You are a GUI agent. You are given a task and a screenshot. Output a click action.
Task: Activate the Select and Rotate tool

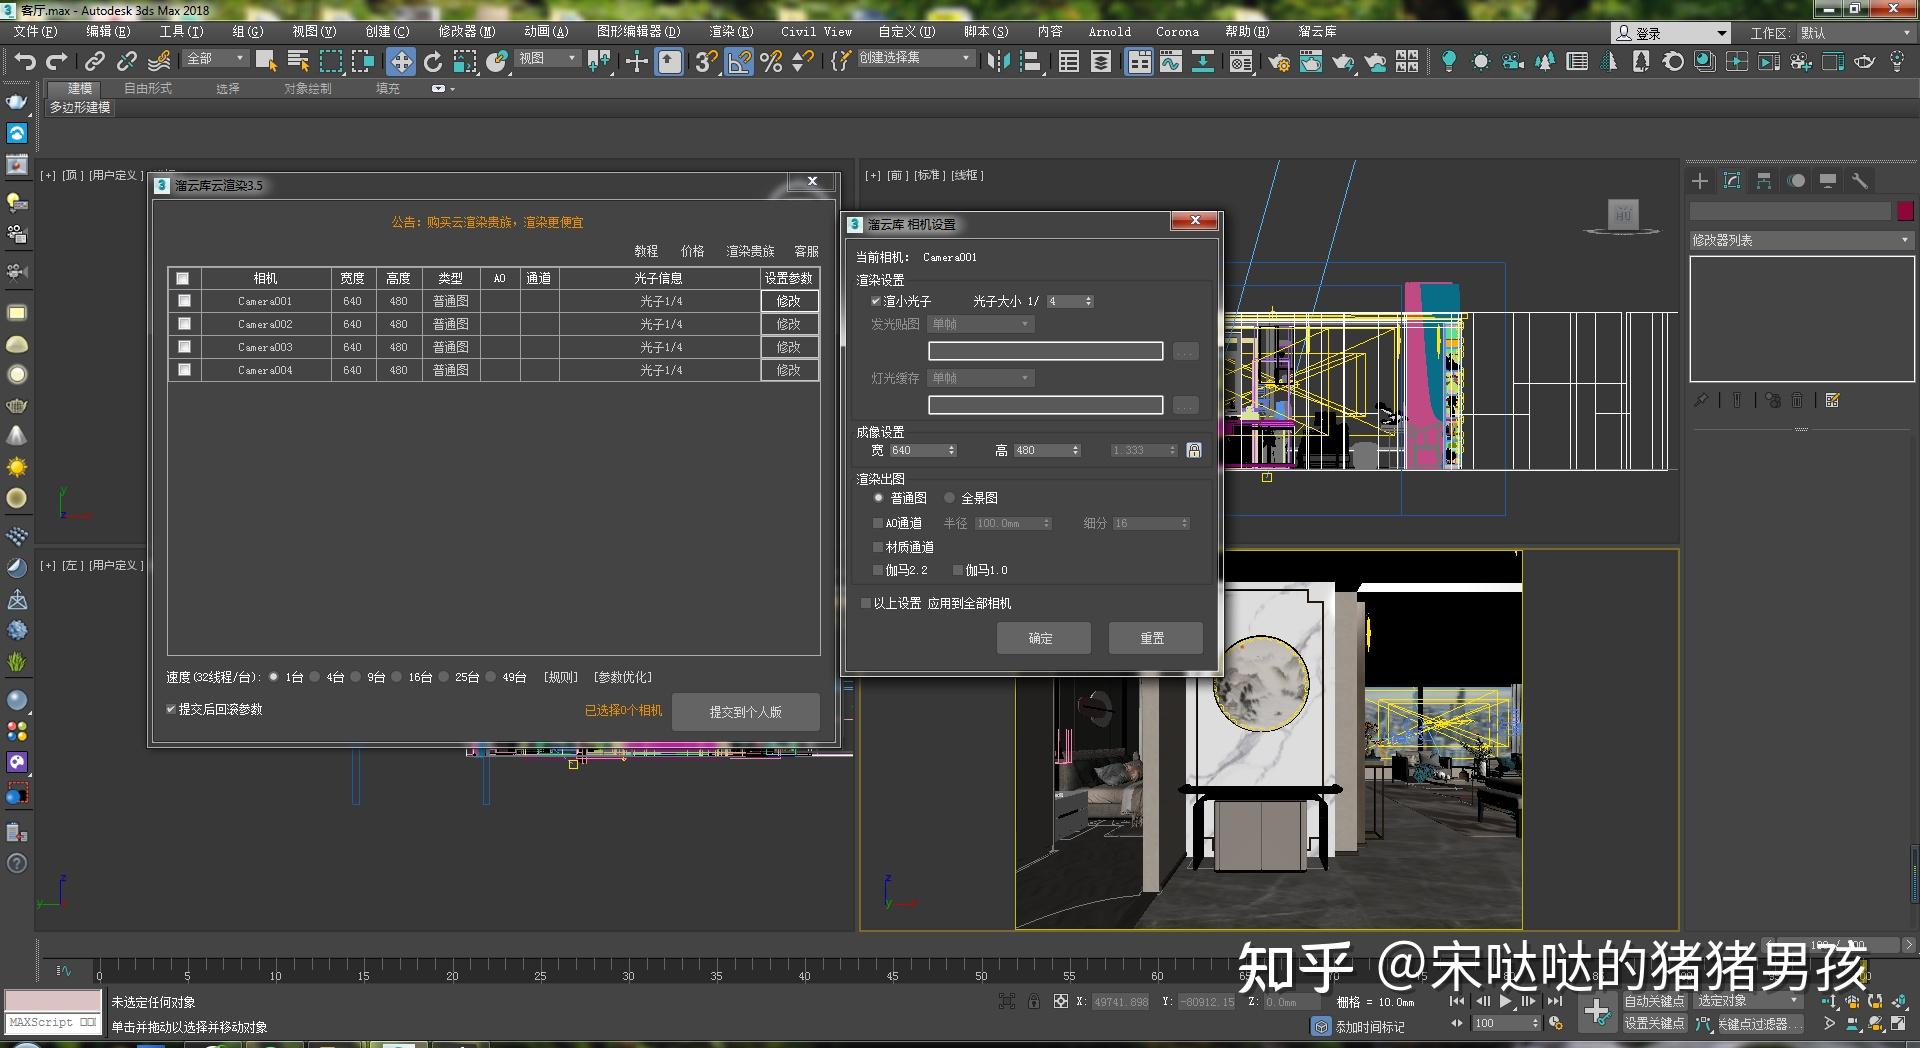click(x=433, y=62)
